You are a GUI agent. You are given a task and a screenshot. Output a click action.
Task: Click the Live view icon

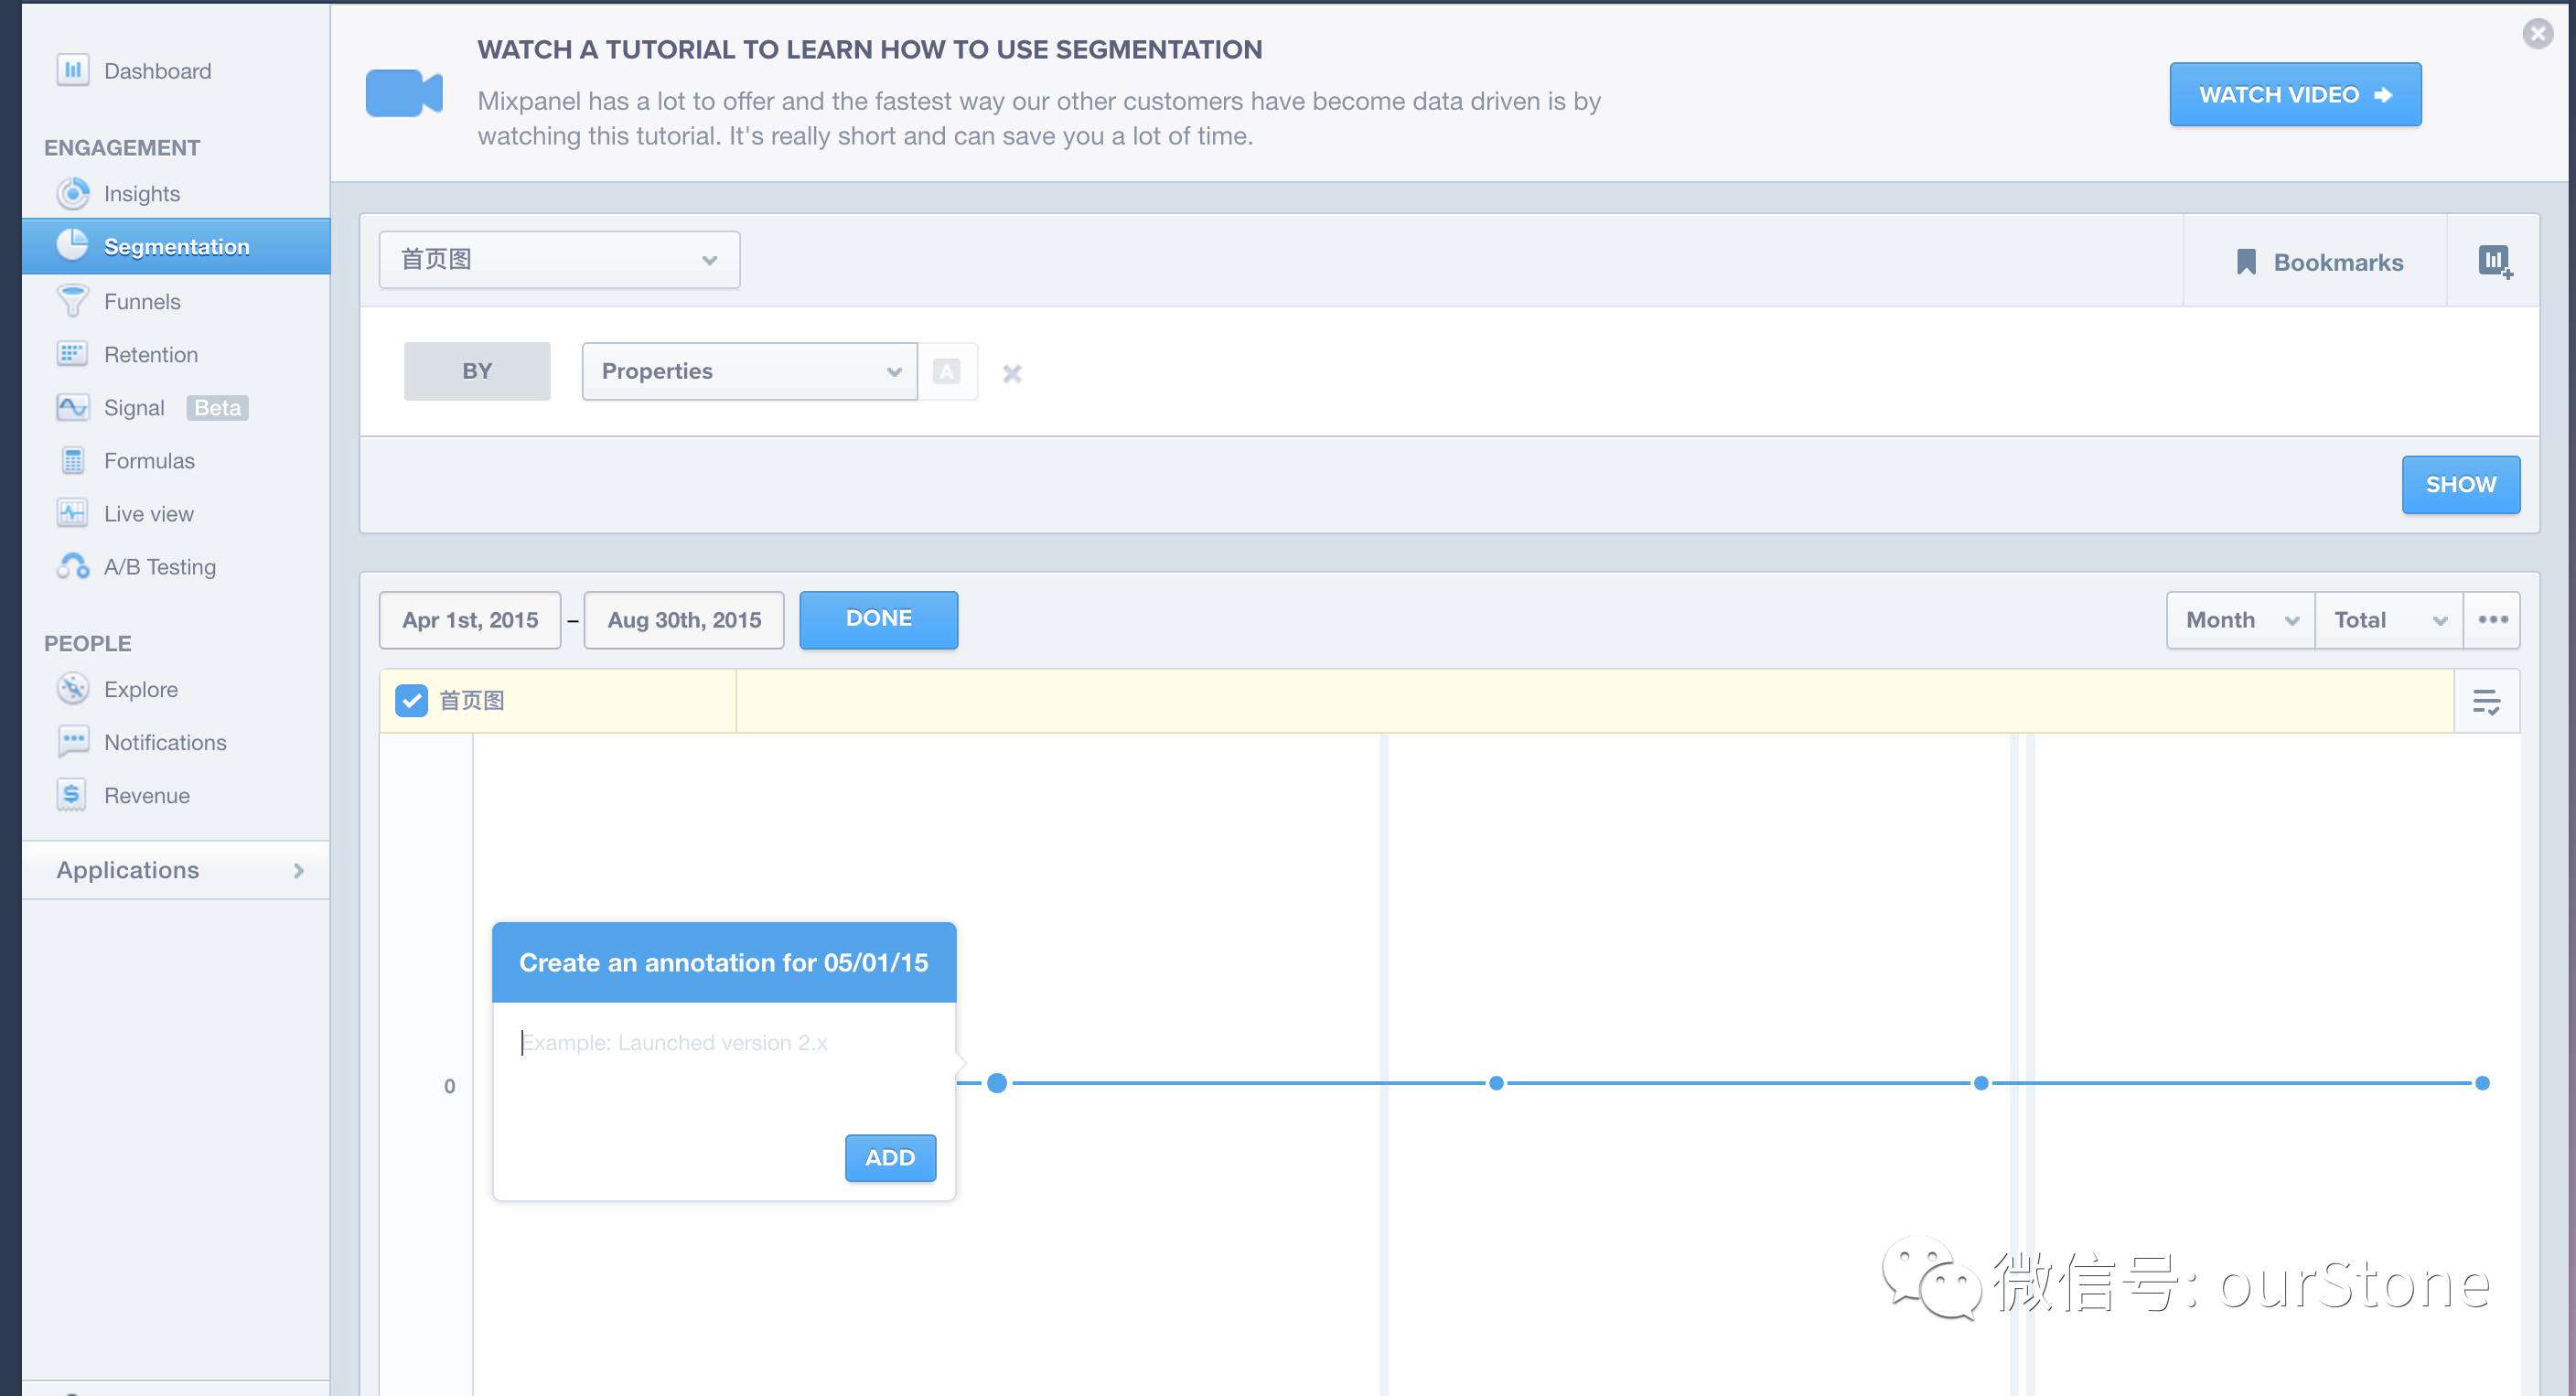72,513
